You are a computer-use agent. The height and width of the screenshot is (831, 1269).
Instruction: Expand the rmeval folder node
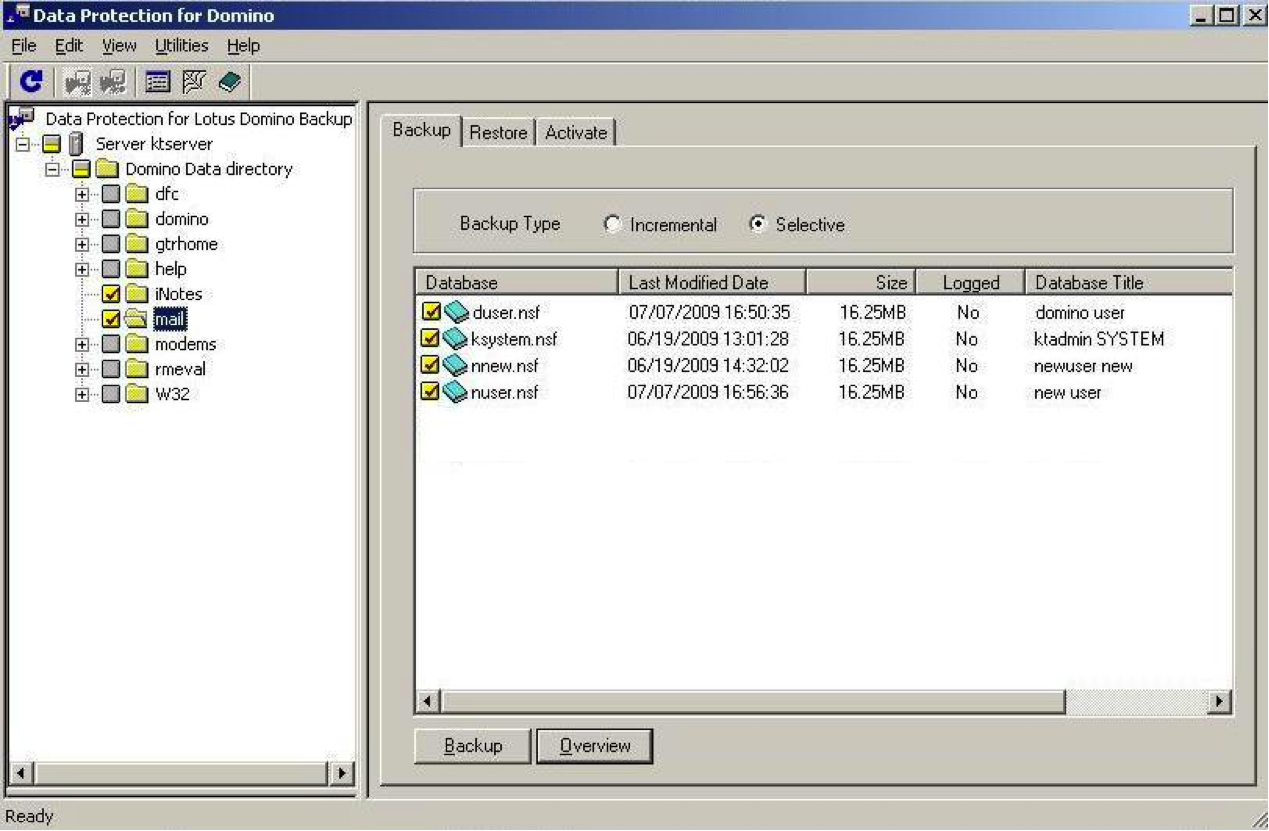click(83, 369)
